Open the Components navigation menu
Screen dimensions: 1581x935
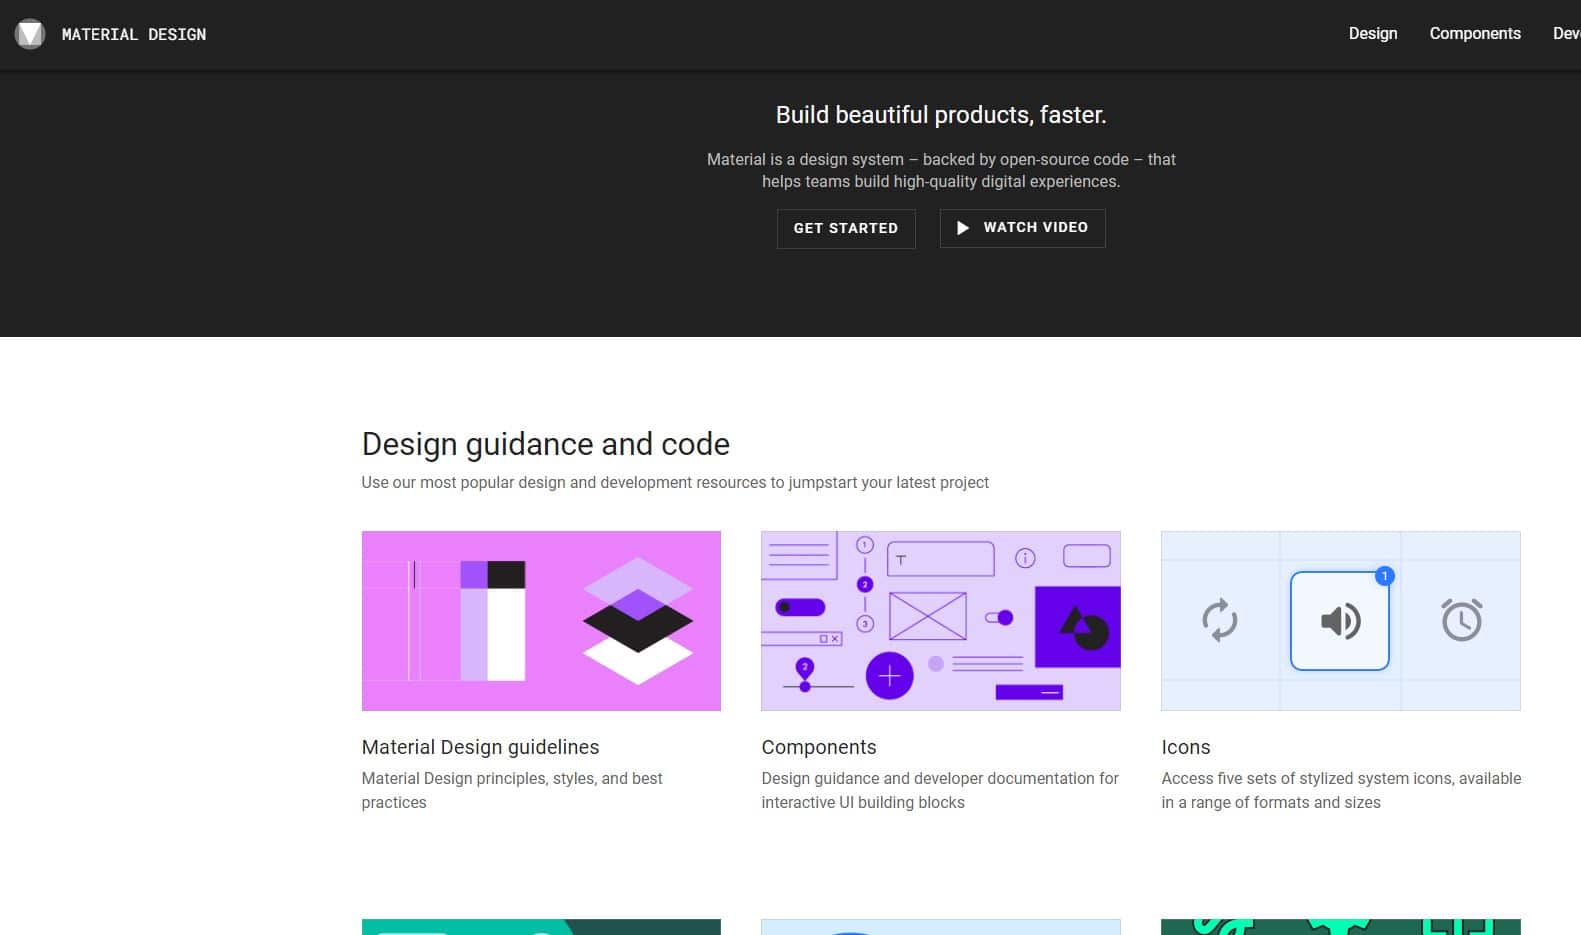pyautogui.click(x=1475, y=33)
